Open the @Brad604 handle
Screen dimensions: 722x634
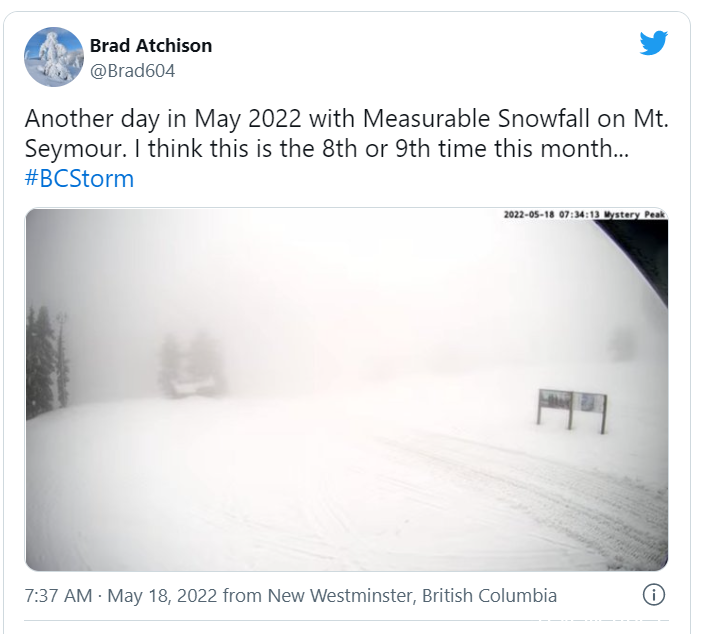pyautogui.click(x=132, y=71)
